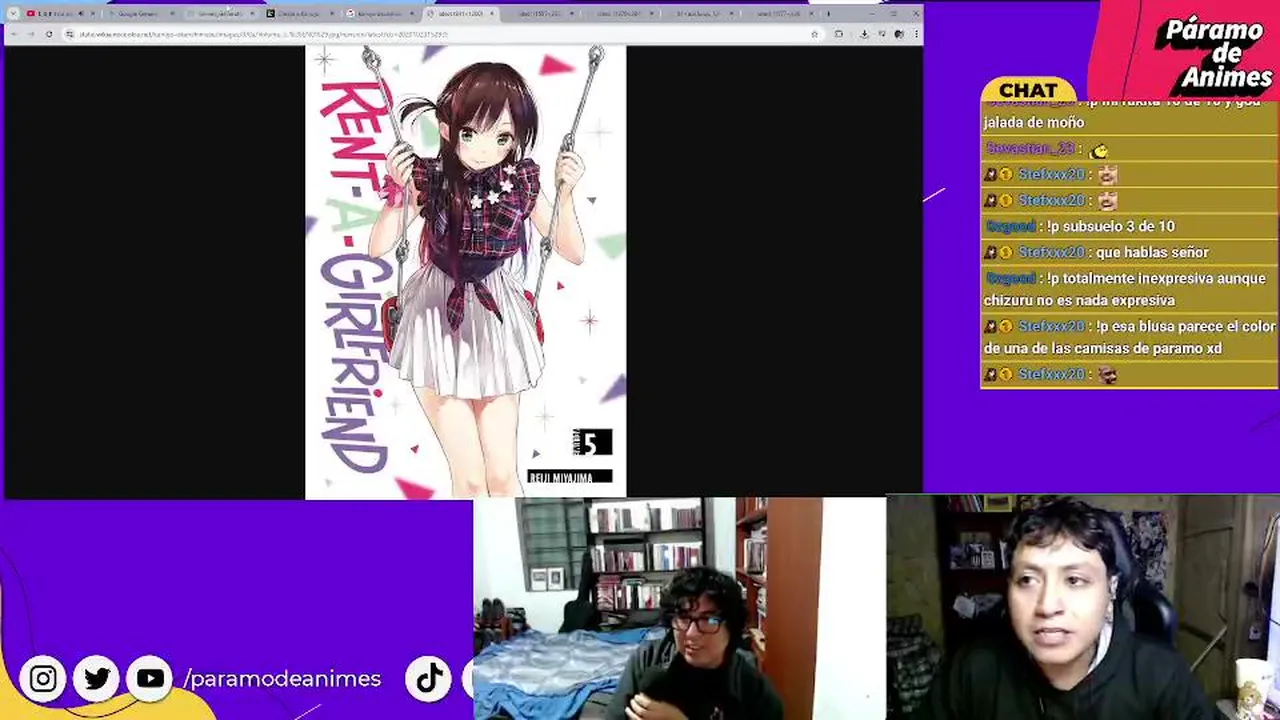Switch to the Google Gemini tab

tap(140, 14)
